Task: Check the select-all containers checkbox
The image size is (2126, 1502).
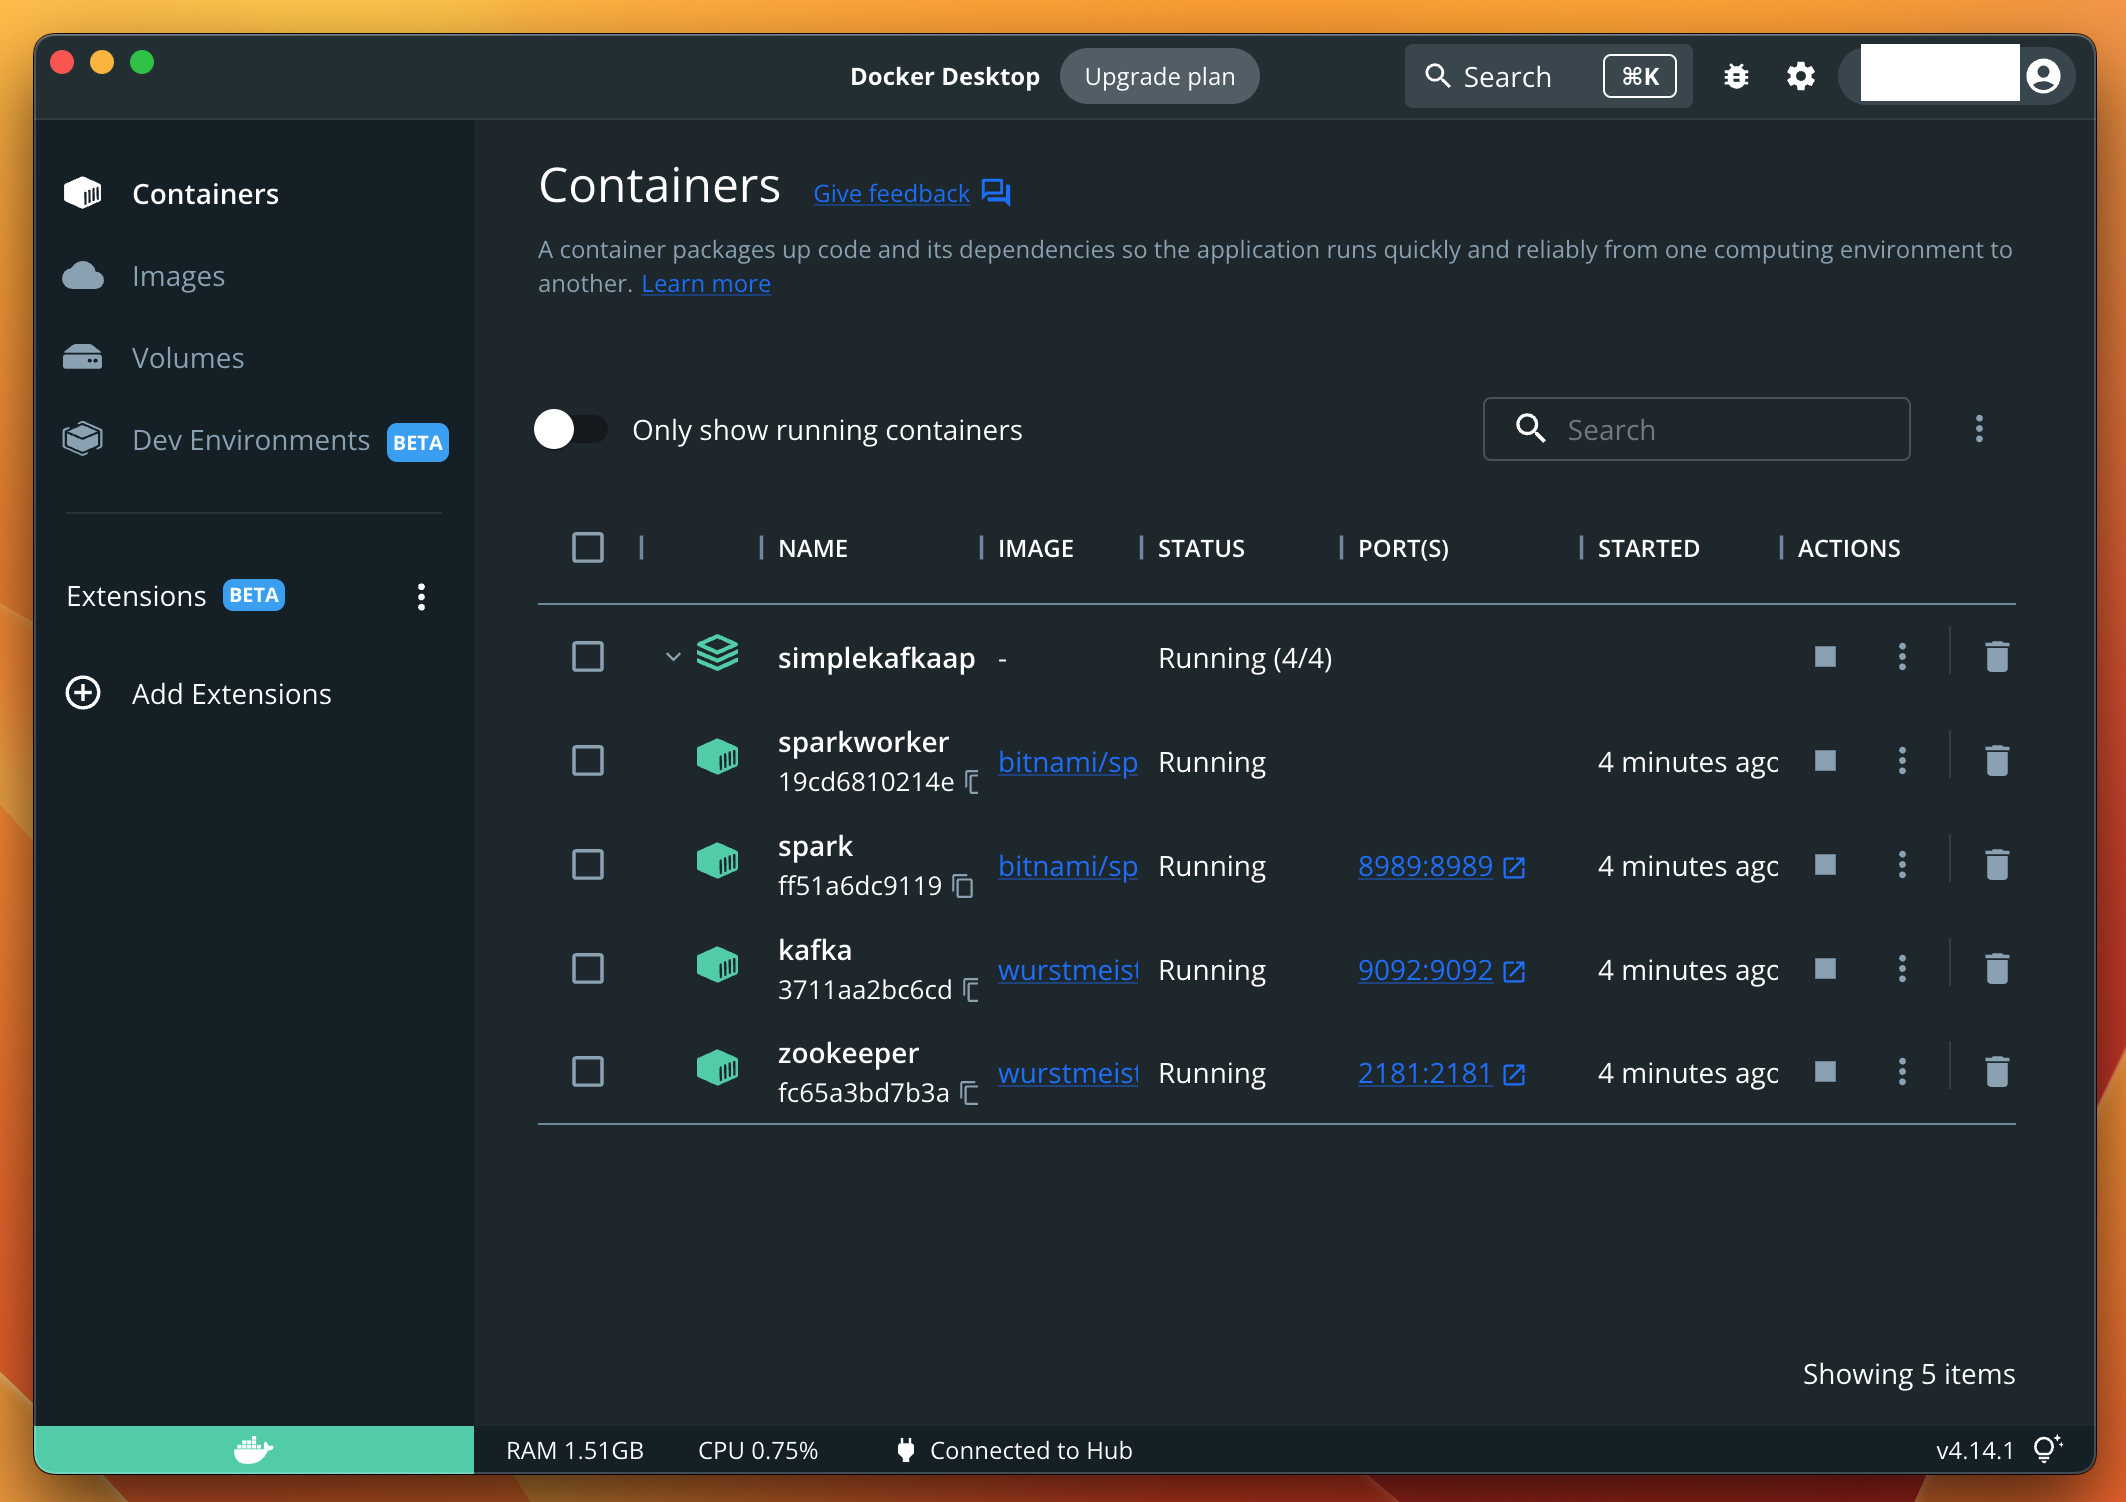Action: point(588,548)
